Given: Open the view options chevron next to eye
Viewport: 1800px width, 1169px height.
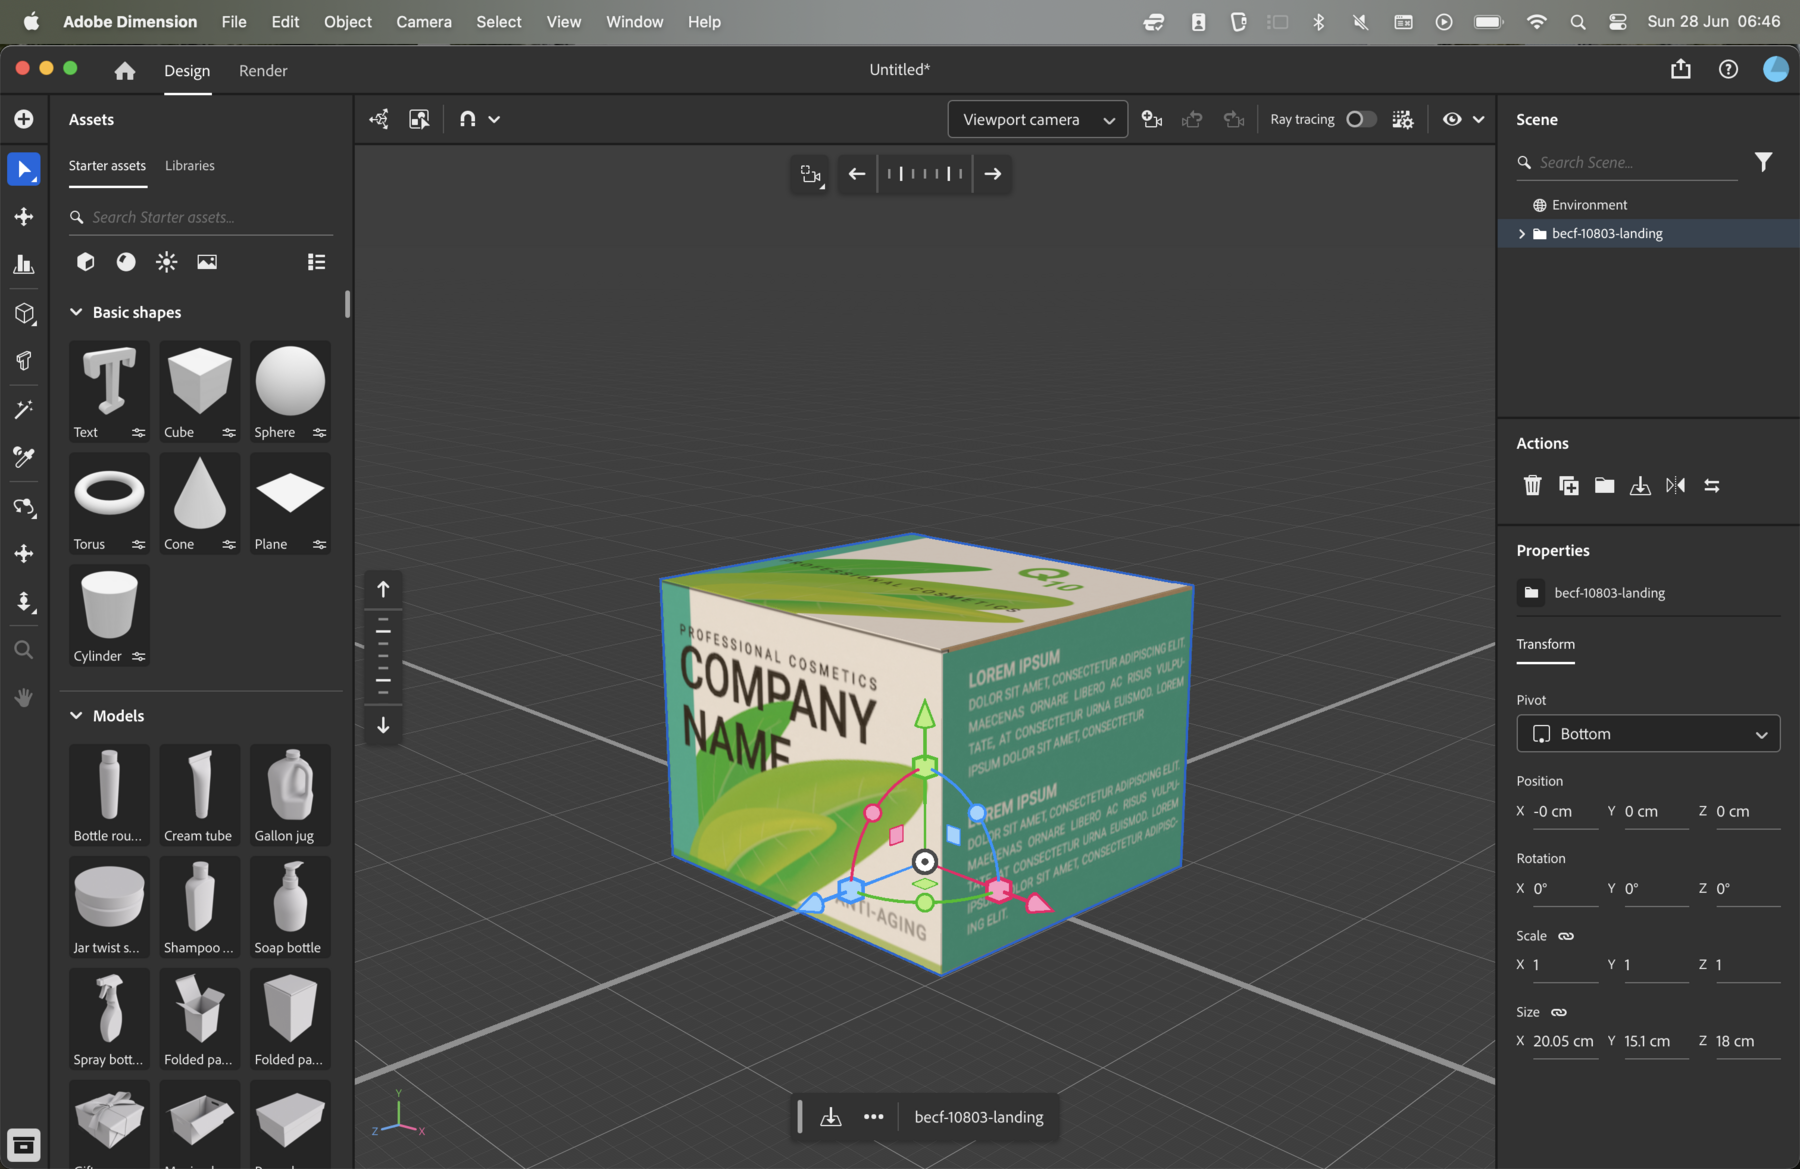Looking at the screenshot, I should (1478, 119).
